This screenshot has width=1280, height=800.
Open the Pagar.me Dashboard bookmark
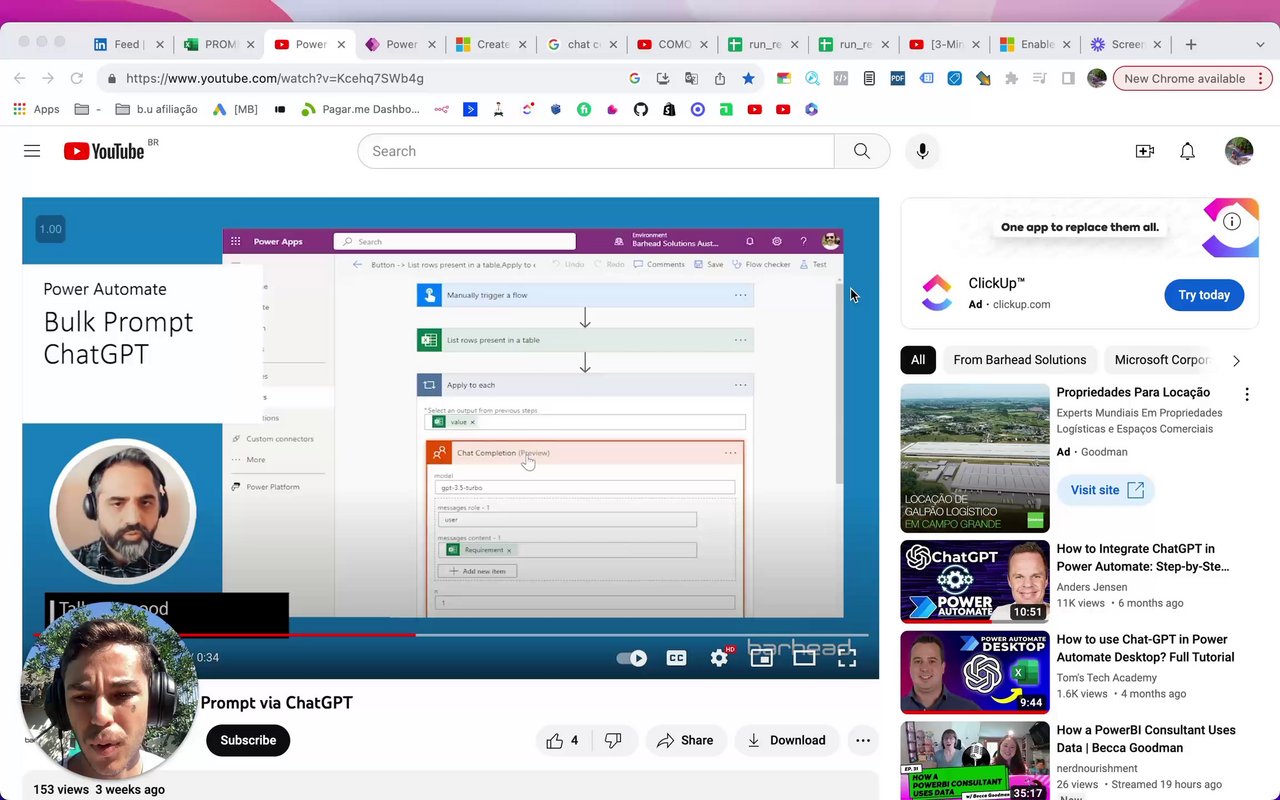360,109
